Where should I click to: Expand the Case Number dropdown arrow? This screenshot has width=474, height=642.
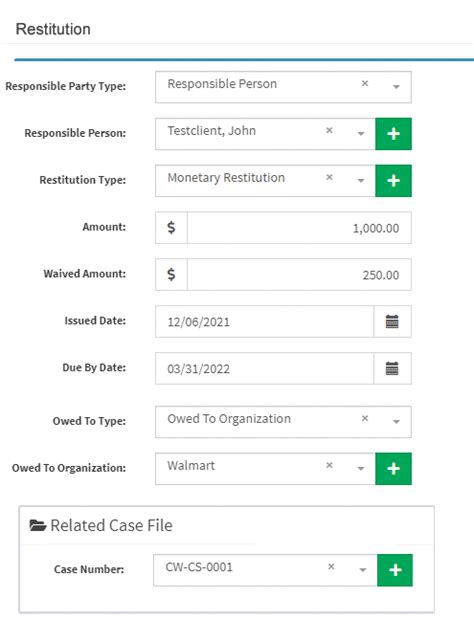363,570
